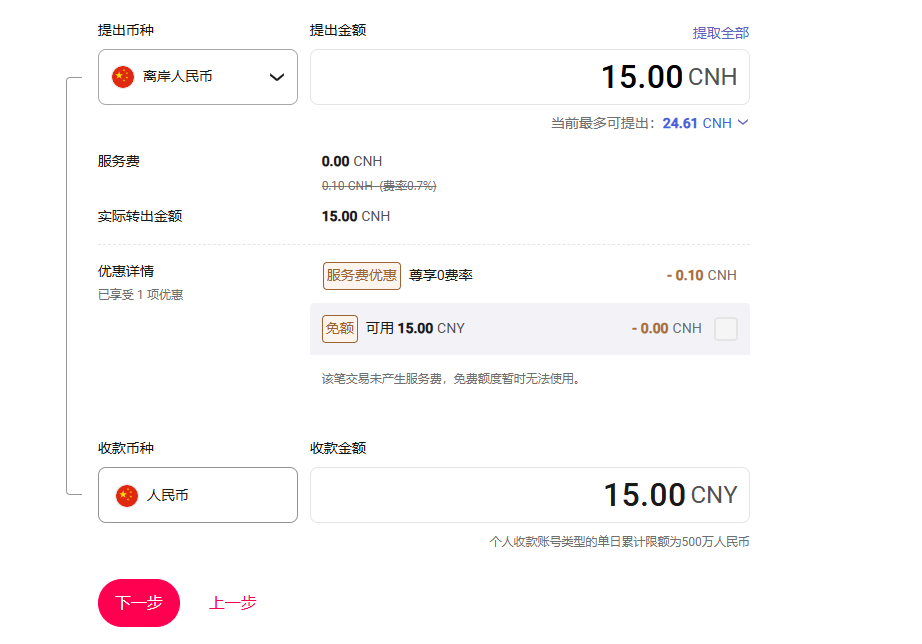922x644 pixels.
Task: Click the 可用 15.00 CNY quota text
Action: point(415,328)
